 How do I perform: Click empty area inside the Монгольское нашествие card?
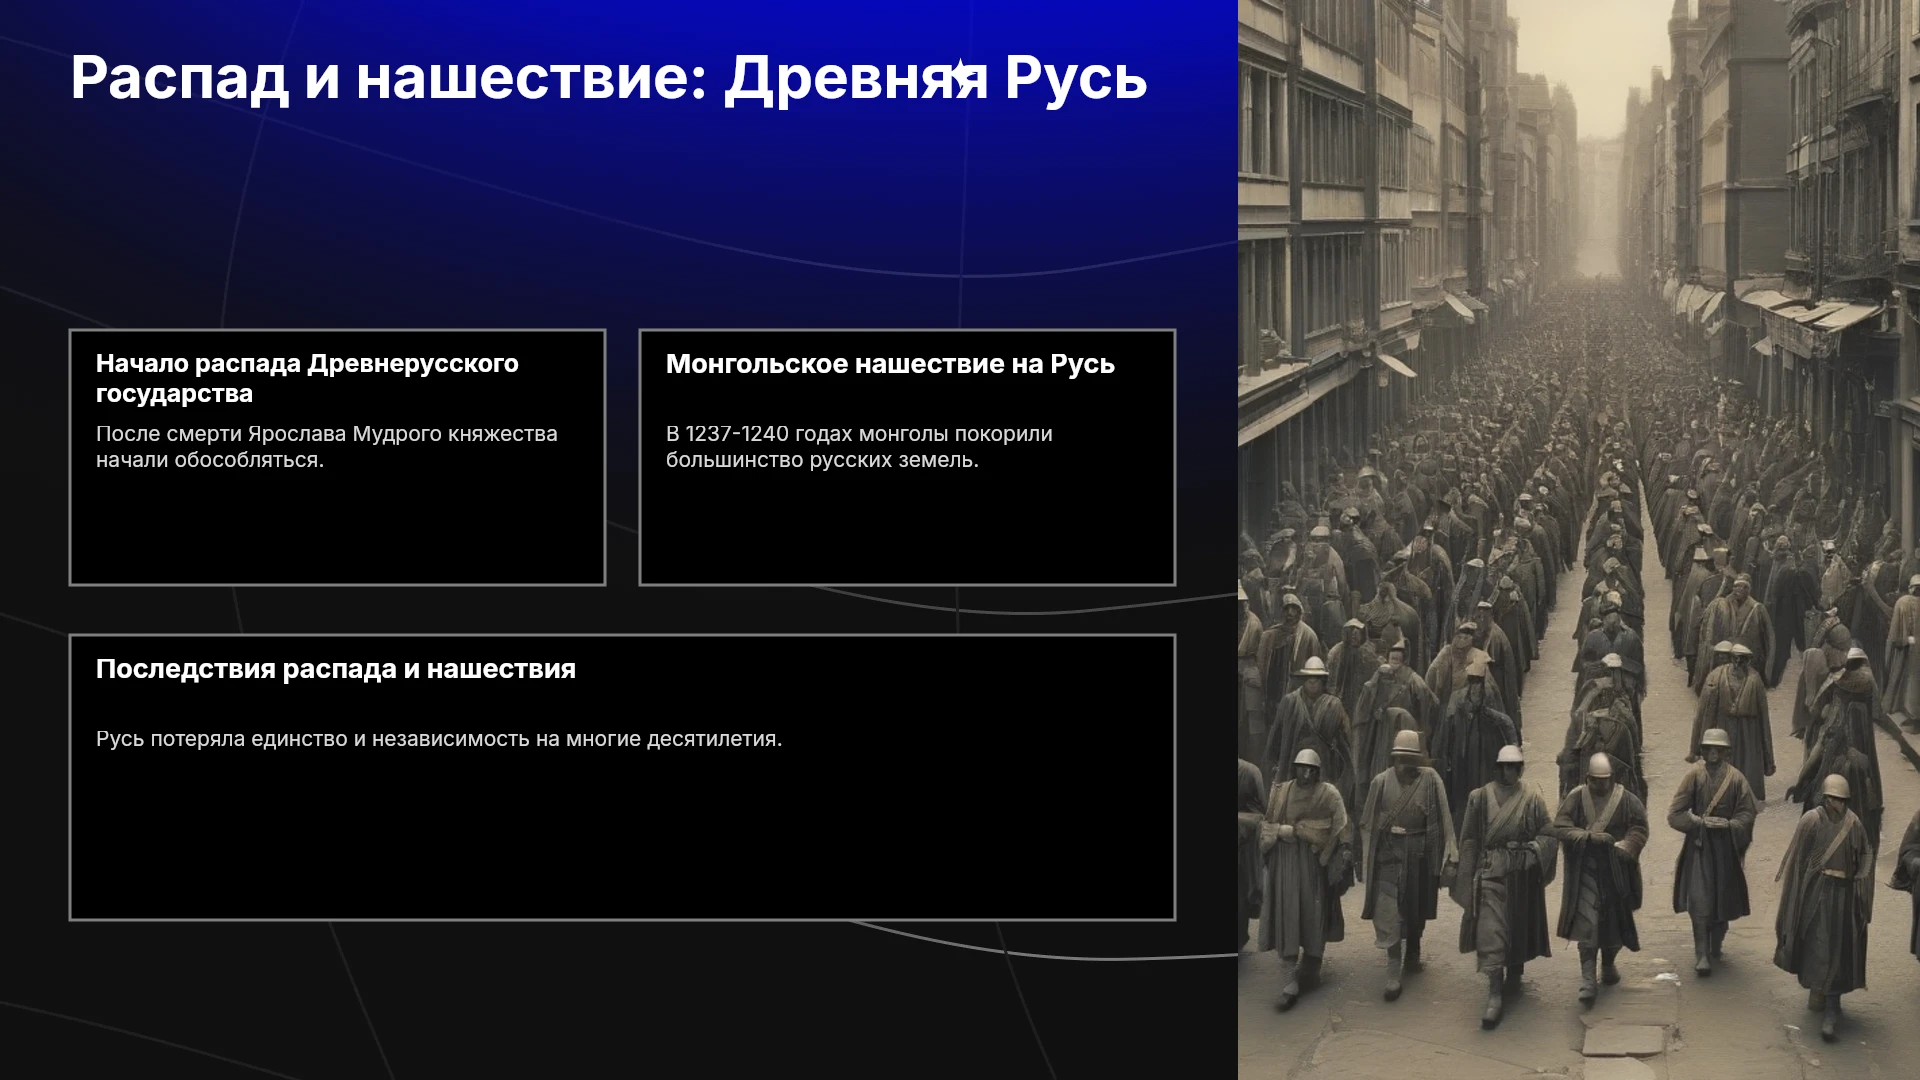pos(907,530)
